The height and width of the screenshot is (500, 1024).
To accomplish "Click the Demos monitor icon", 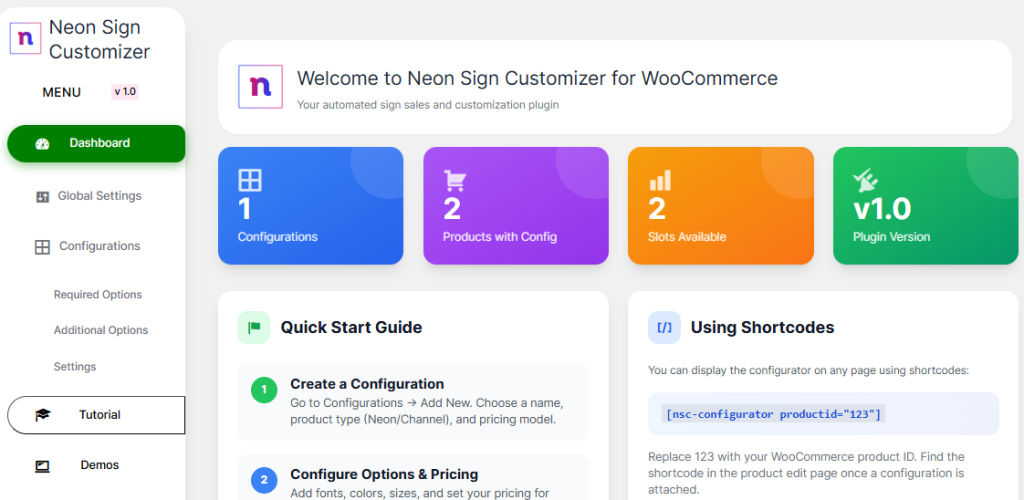I will [x=42, y=466].
